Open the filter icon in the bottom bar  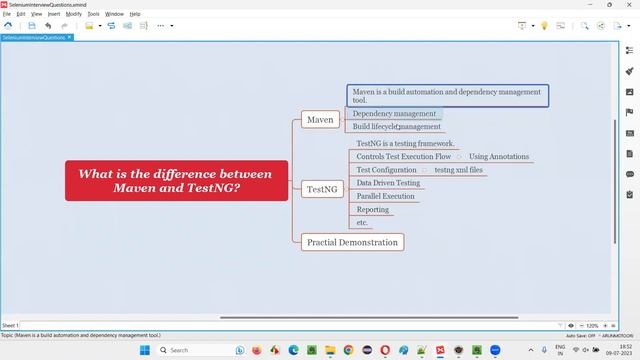point(560,326)
